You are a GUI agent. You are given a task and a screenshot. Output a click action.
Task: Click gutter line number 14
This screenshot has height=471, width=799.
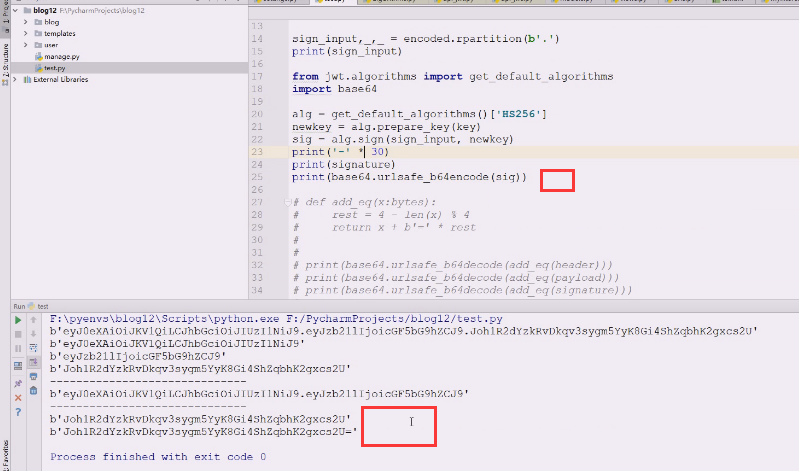tap(257, 39)
